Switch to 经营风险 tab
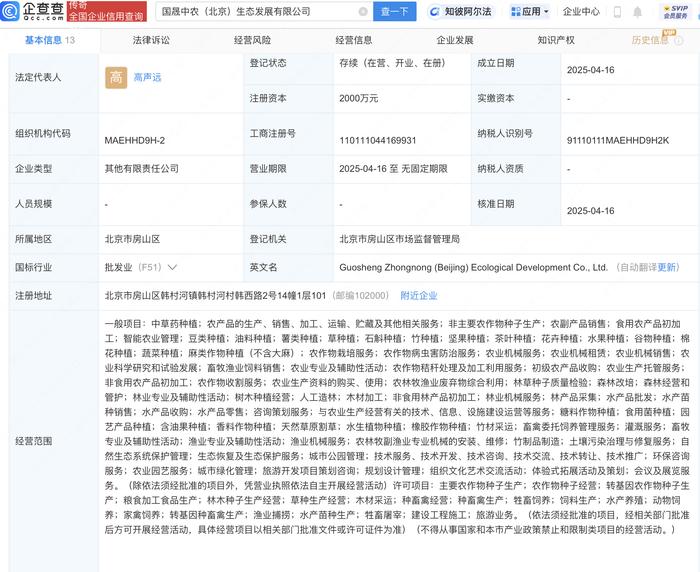 click(253, 40)
